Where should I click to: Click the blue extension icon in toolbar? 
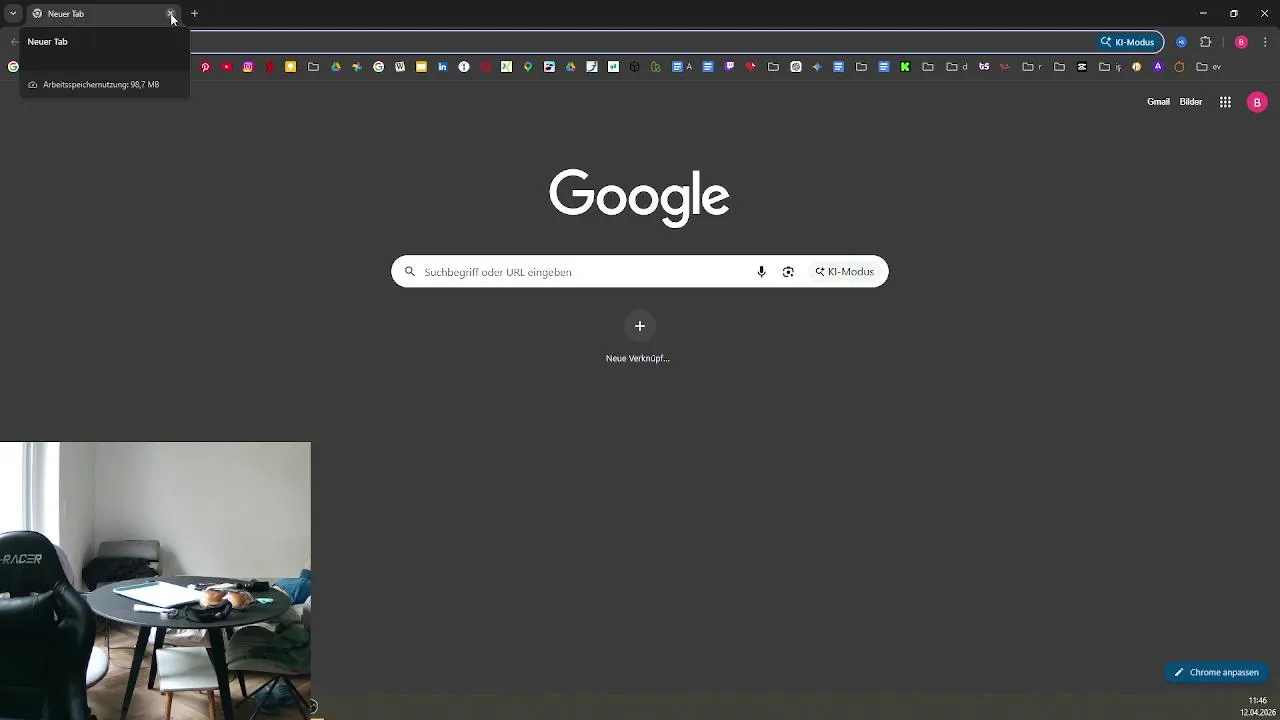coord(1181,42)
